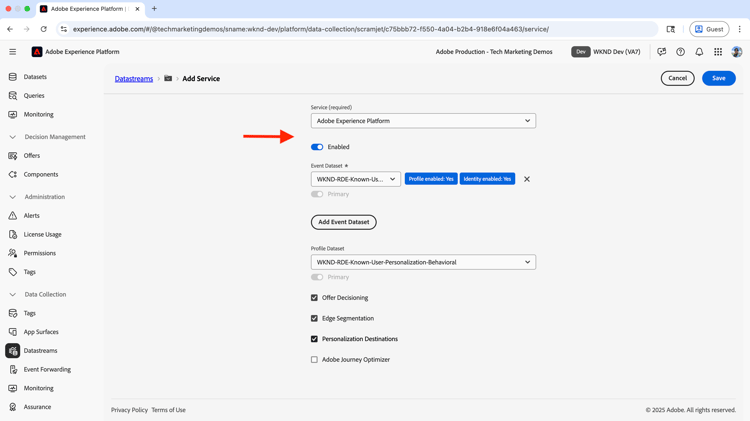Reload the page with refresh button

[44, 29]
